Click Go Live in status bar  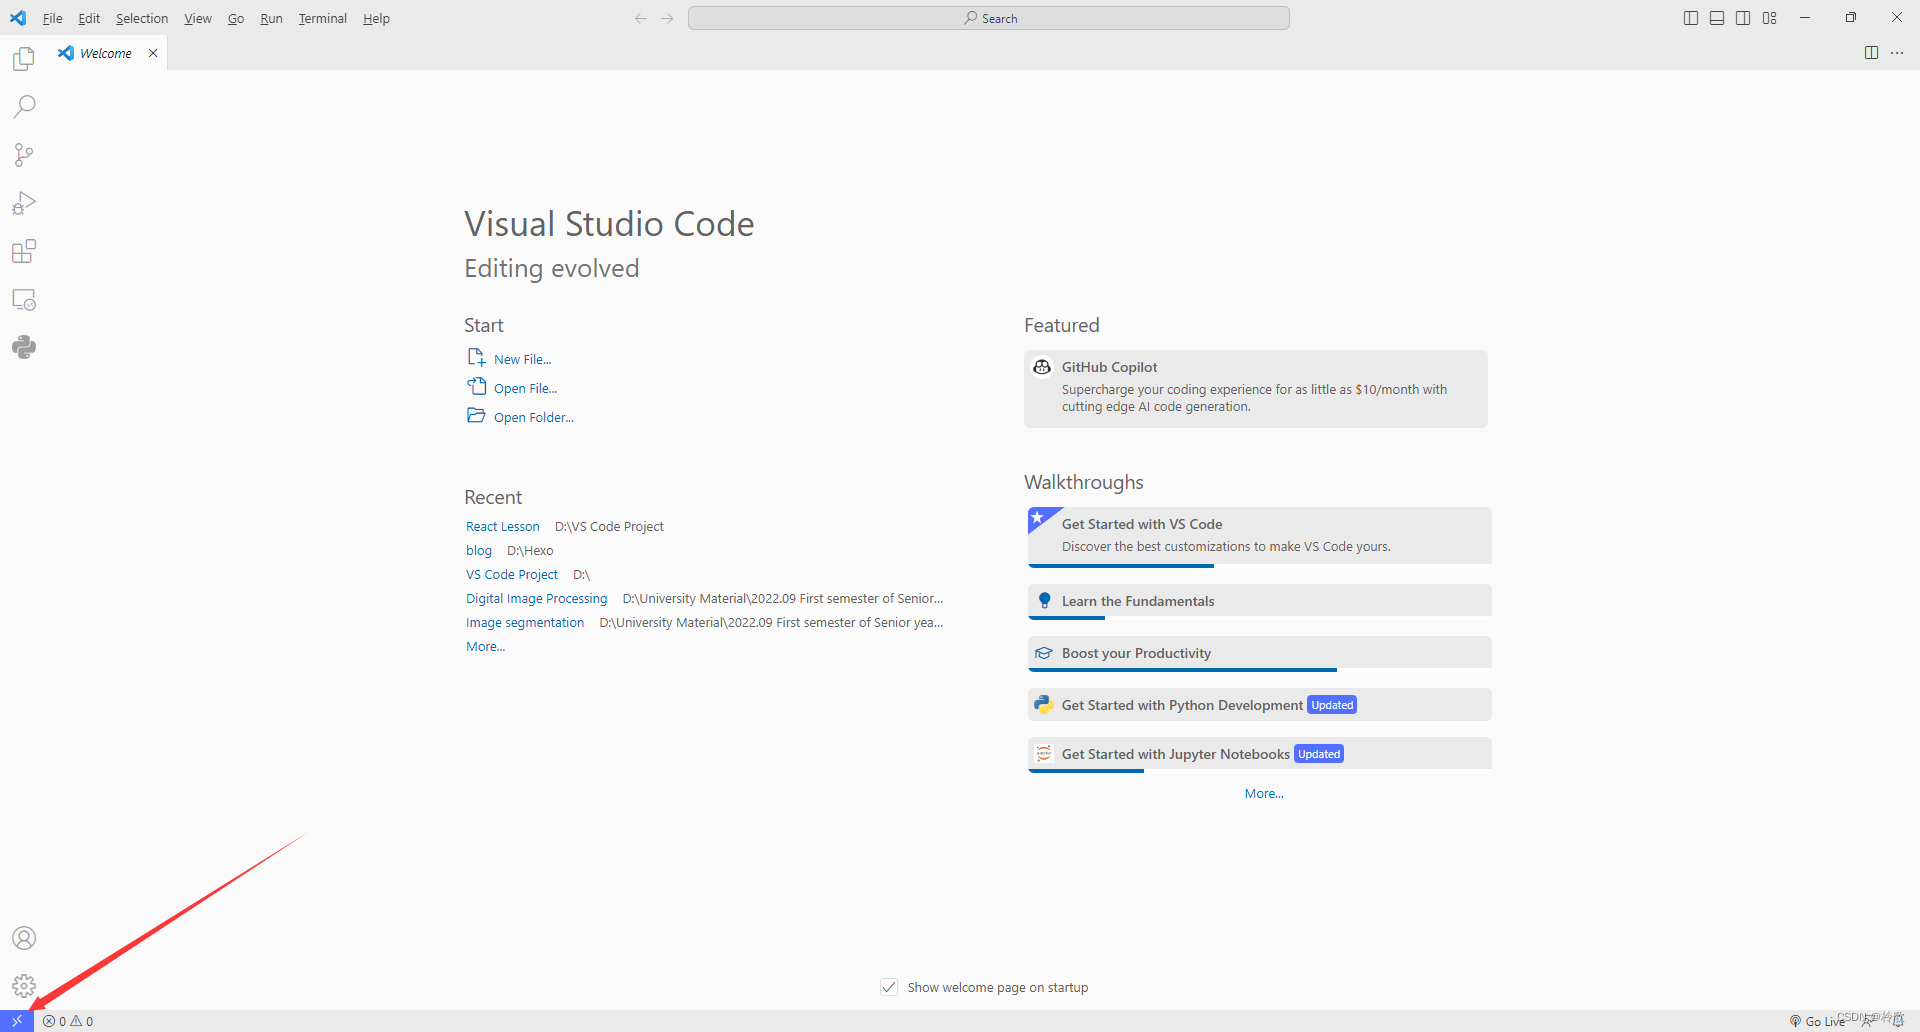tap(1817, 1021)
